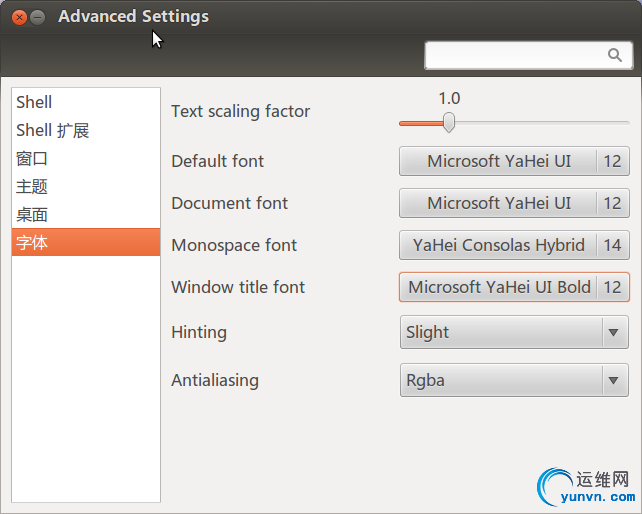Expand the Hinting dropdown arrow
This screenshot has height=514, width=642.
click(614, 332)
